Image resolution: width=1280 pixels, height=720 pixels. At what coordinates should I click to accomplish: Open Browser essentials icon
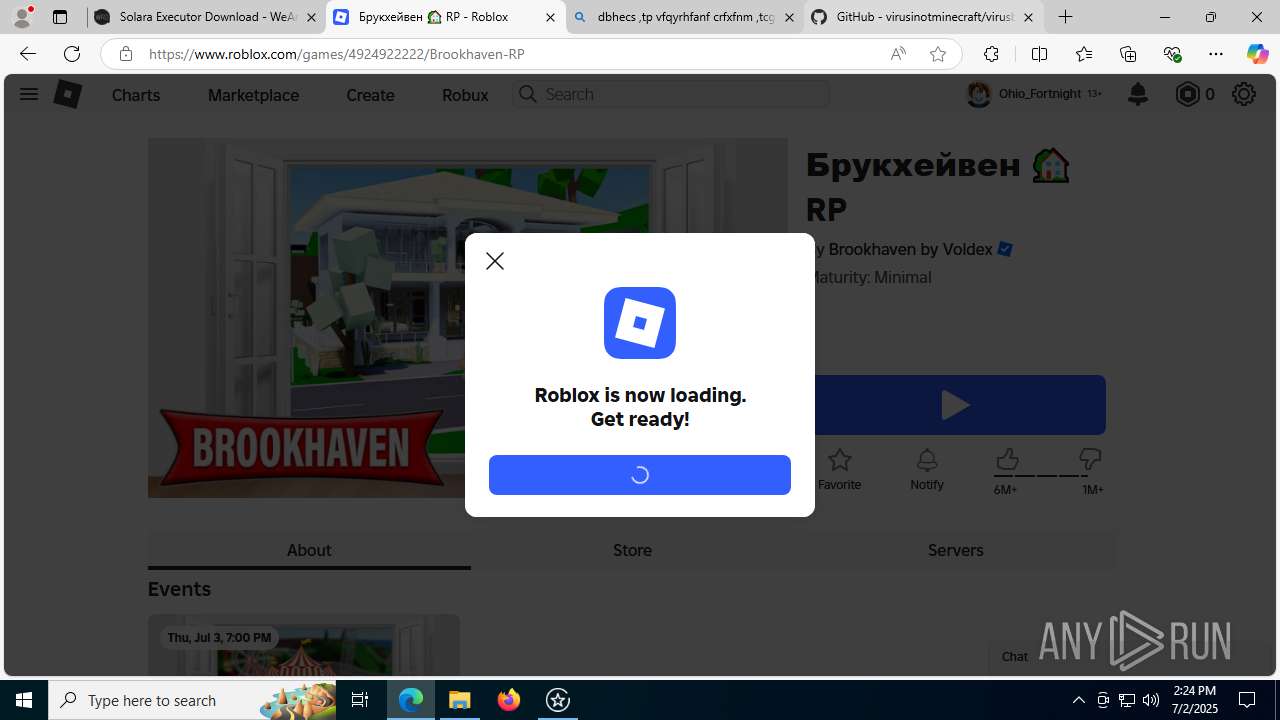point(1172,54)
